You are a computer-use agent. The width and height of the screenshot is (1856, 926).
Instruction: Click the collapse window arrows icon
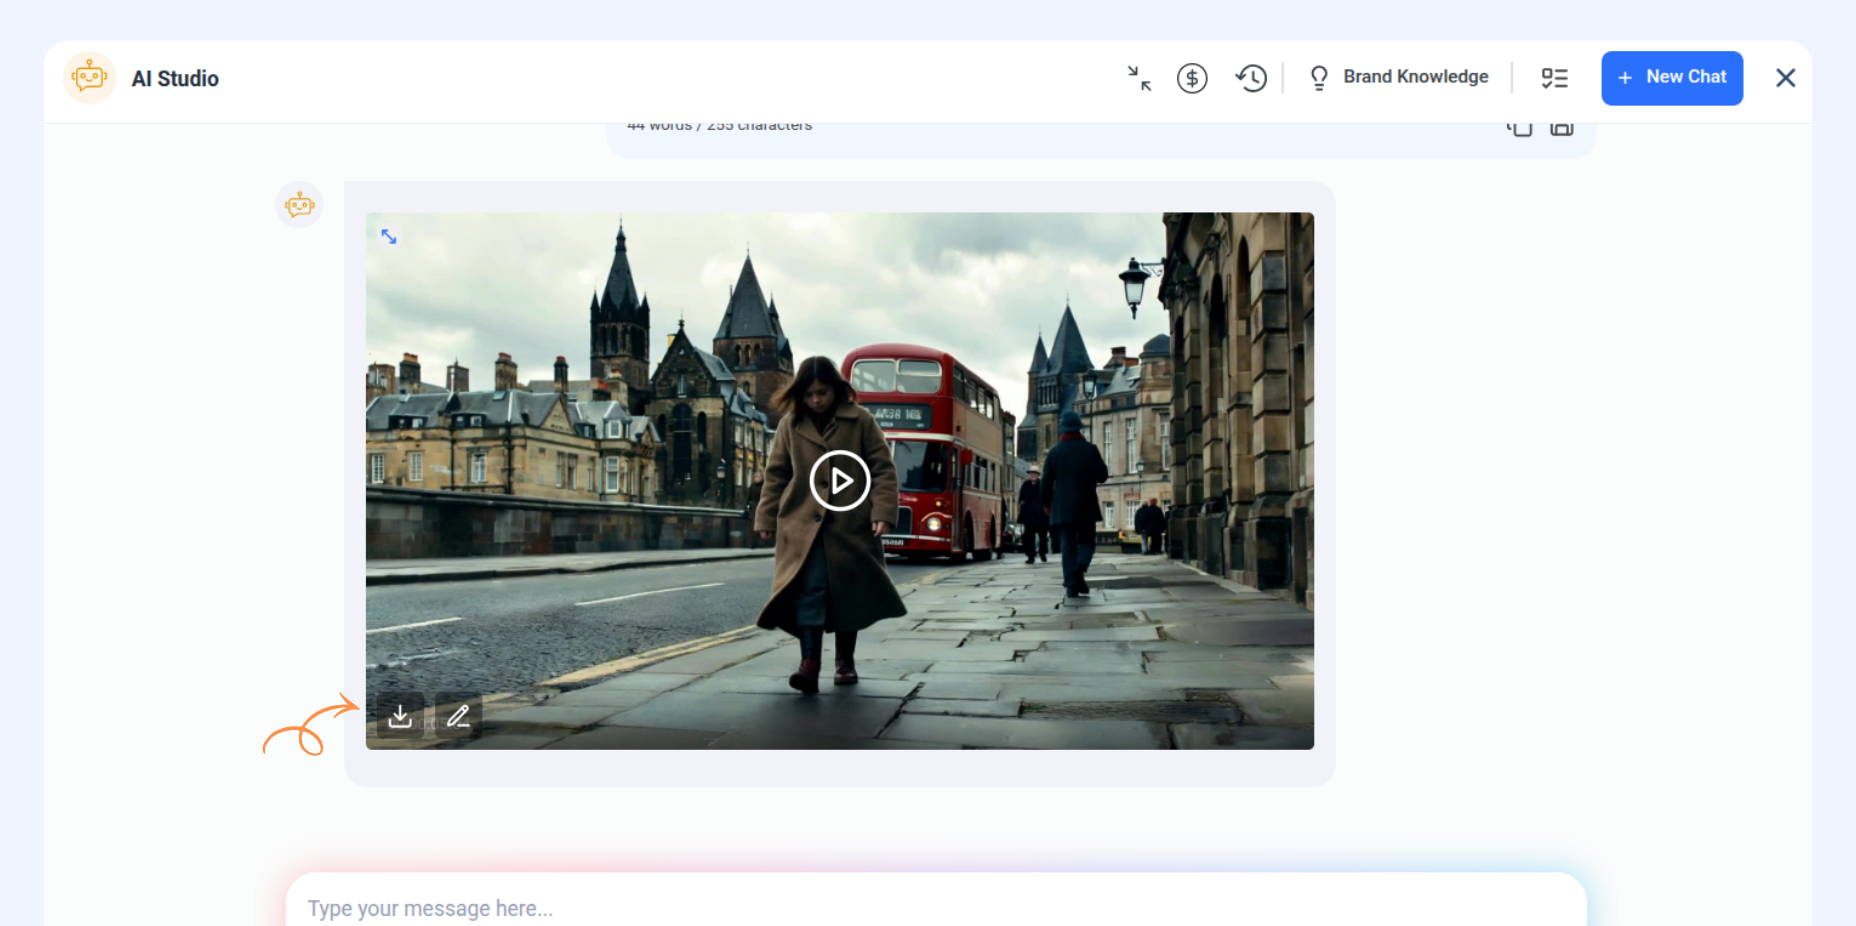(x=1139, y=78)
